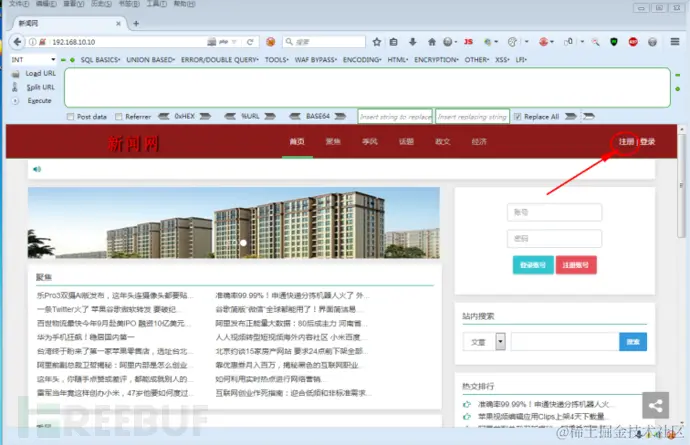Focus the Insert string to replace field

395,117
